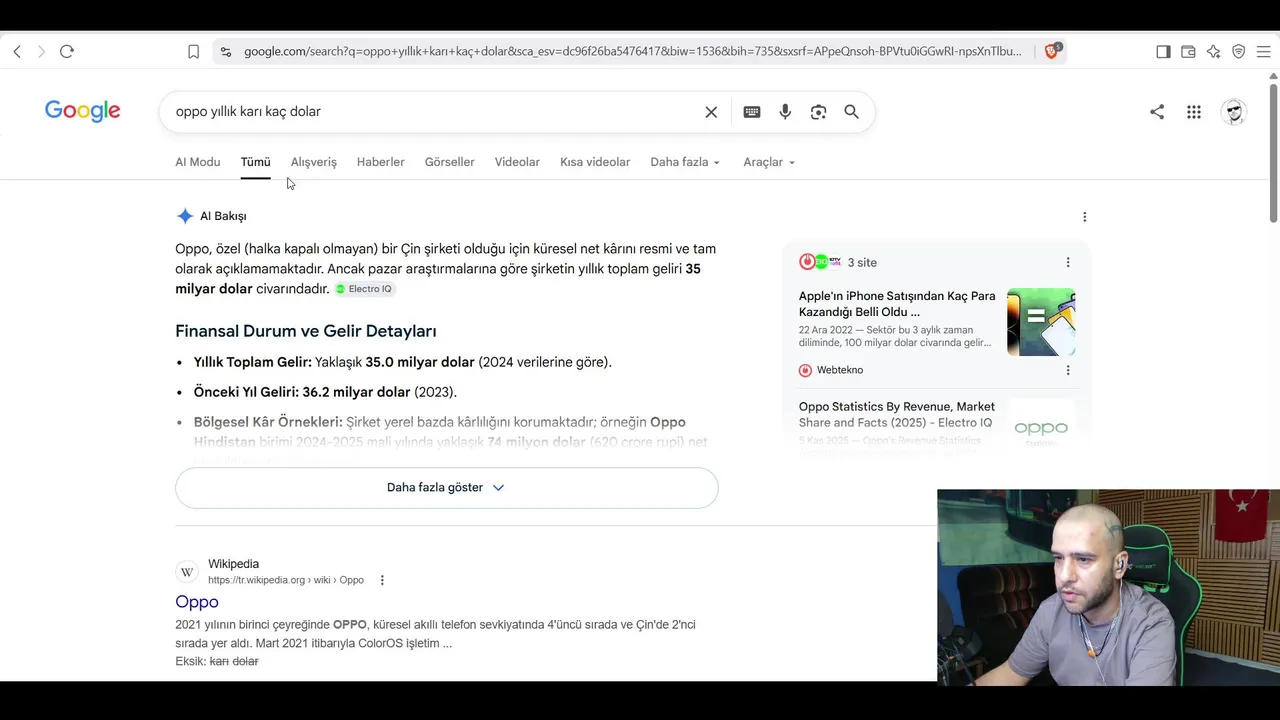This screenshot has width=1280, height=720.
Task: Open the Haberler tab
Action: tap(381, 162)
